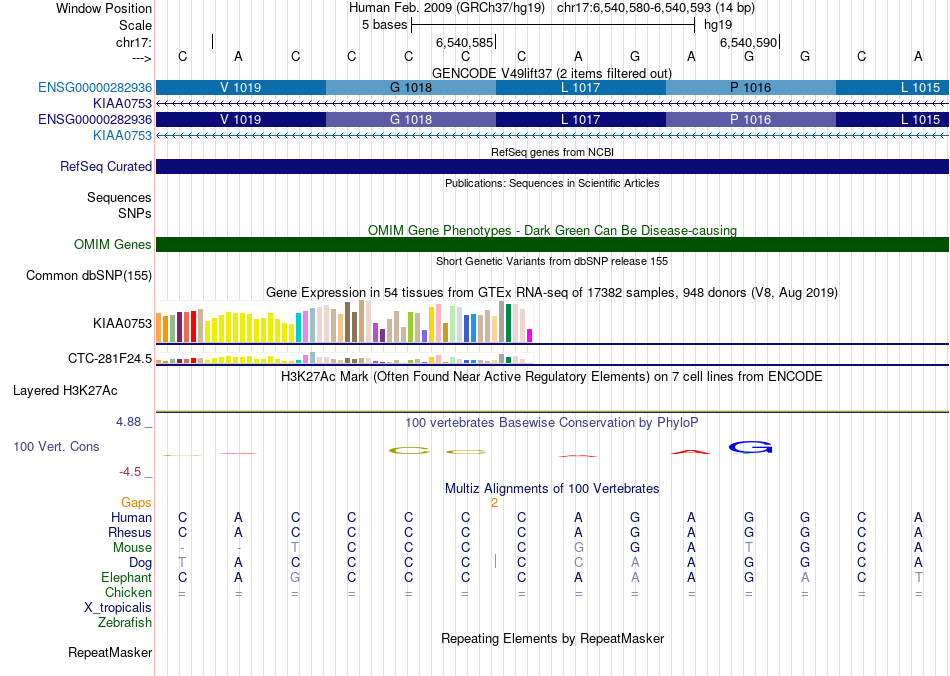Screen dimensions: 950x676
Task: Select the V 1019 codon in light blue track
Action: pos(241,87)
